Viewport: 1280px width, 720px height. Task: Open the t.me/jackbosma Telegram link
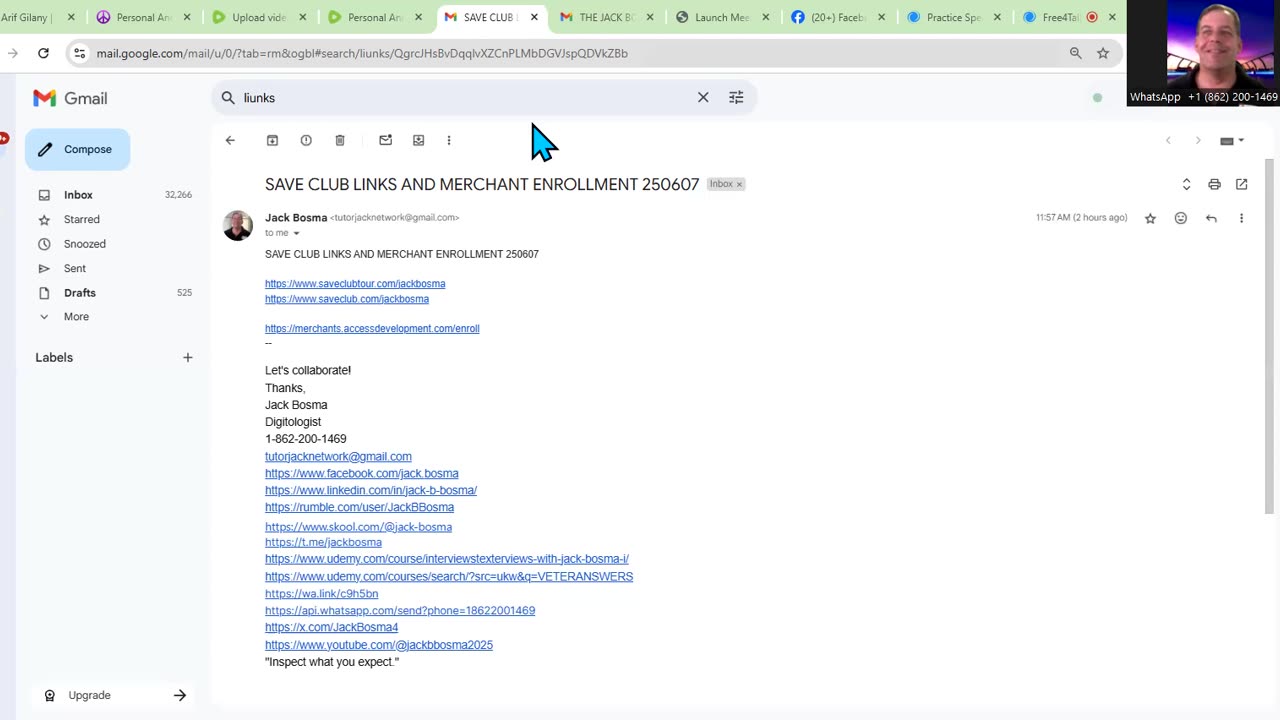point(323,543)
